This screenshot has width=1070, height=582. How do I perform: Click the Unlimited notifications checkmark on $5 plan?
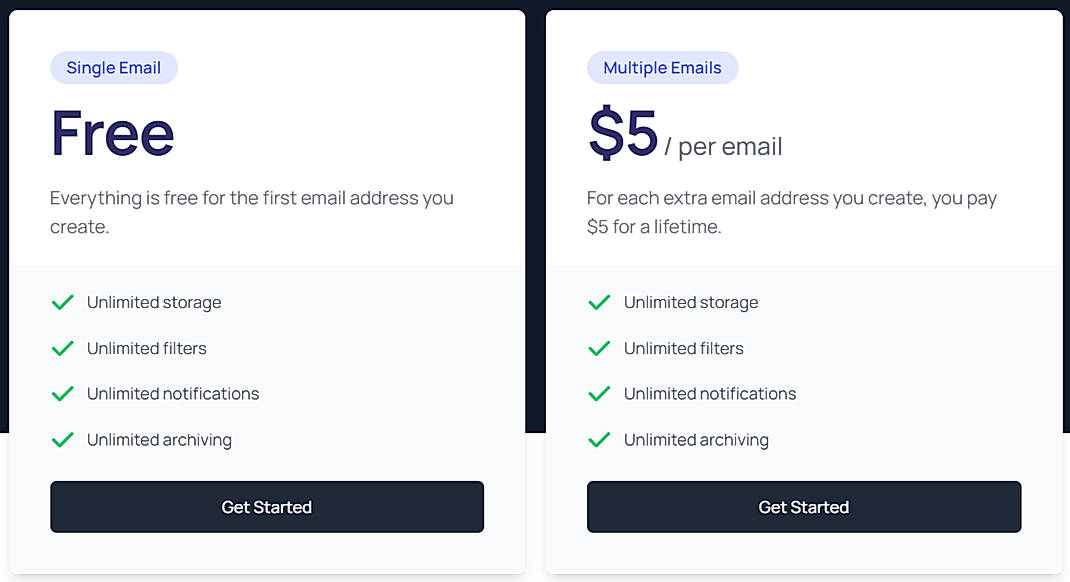click(599, 394)
